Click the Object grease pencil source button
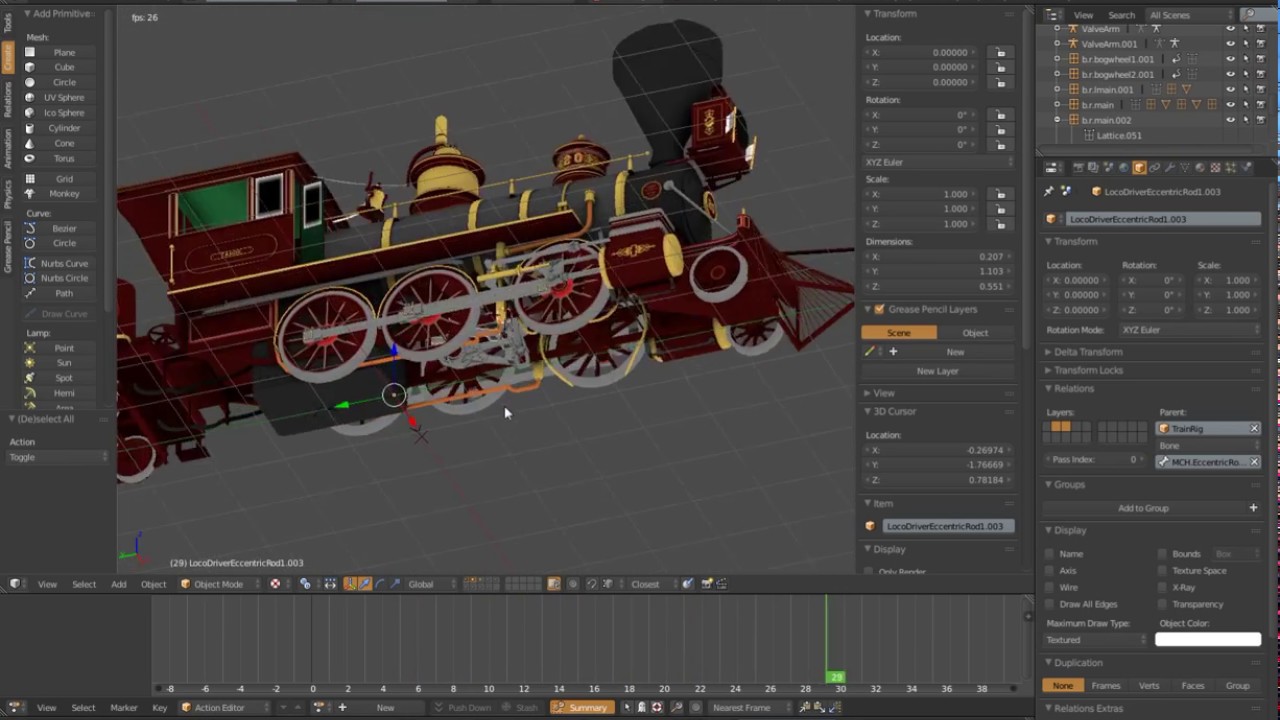 (x=975, y=333)
